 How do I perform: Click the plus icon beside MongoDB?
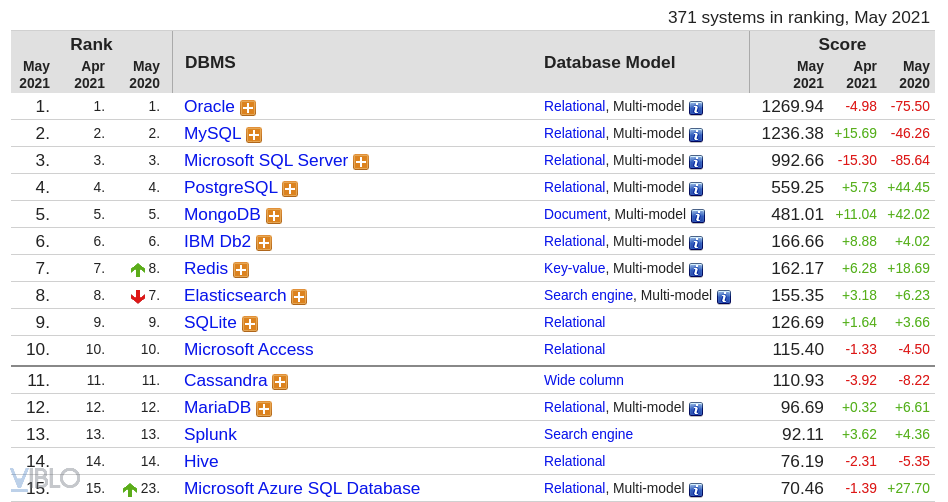click(x=274, y=216)
